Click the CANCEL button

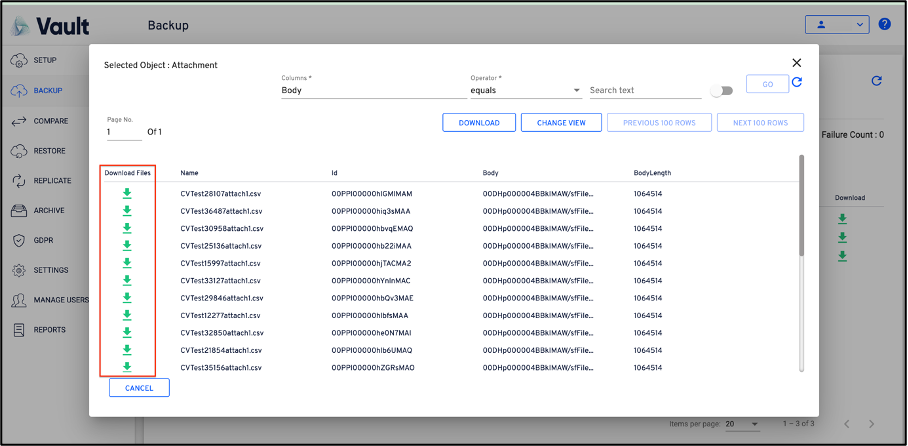coord(139,388)
